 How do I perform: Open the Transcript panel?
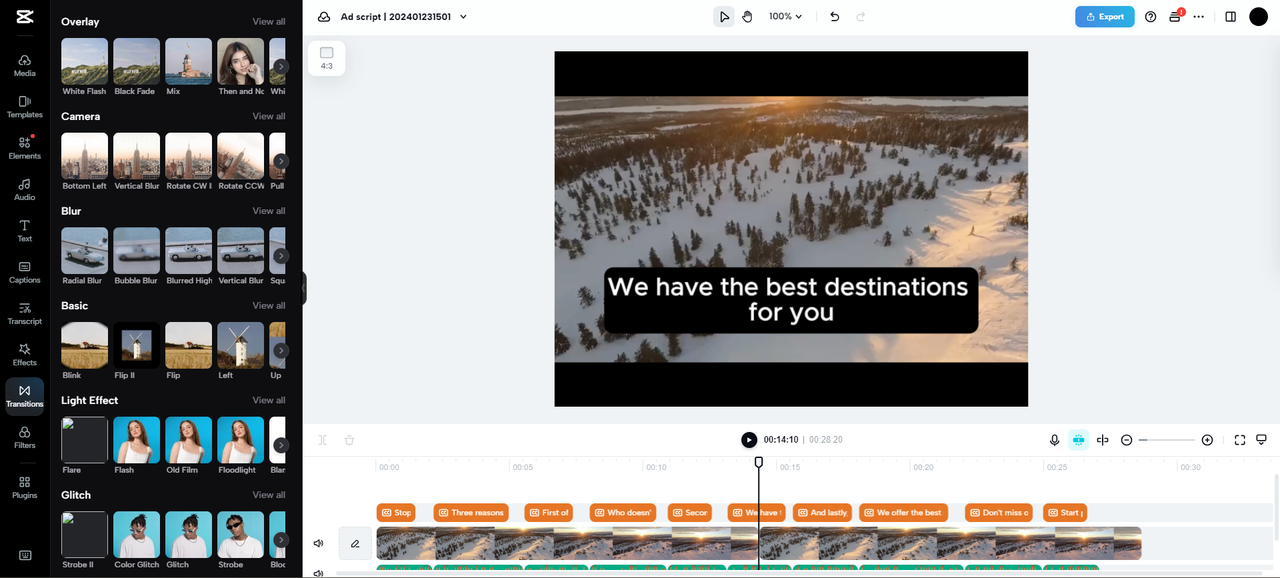pyautogui.click(x=25, y=314)
